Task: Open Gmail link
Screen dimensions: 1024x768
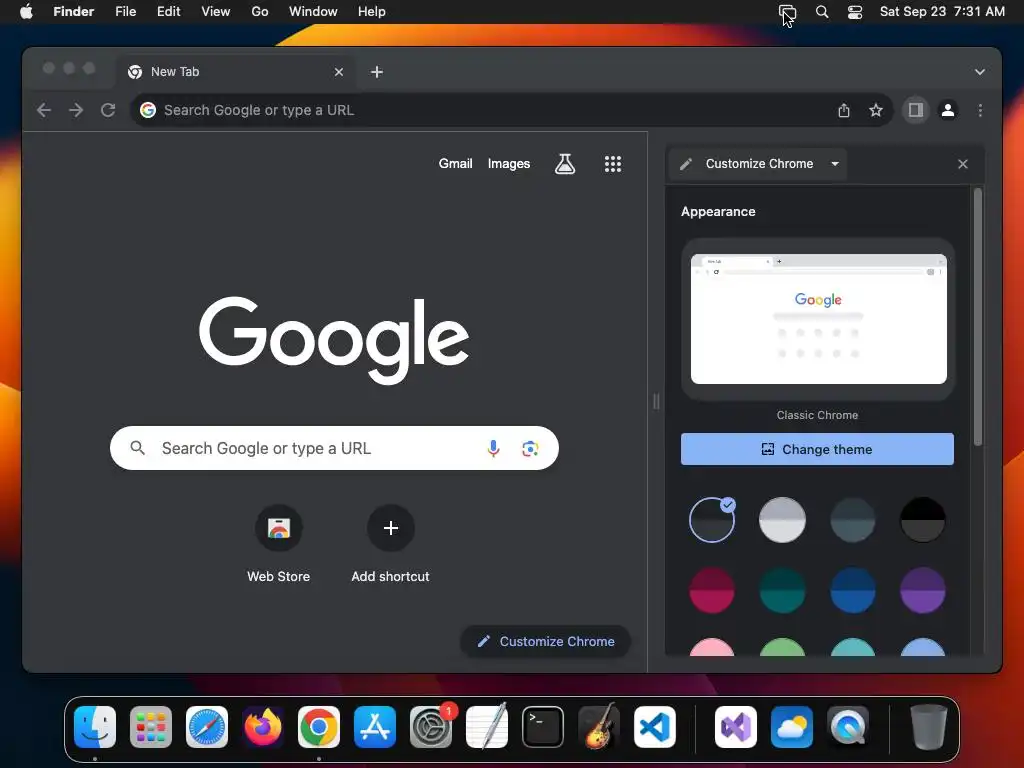Action: coord(455,164)
